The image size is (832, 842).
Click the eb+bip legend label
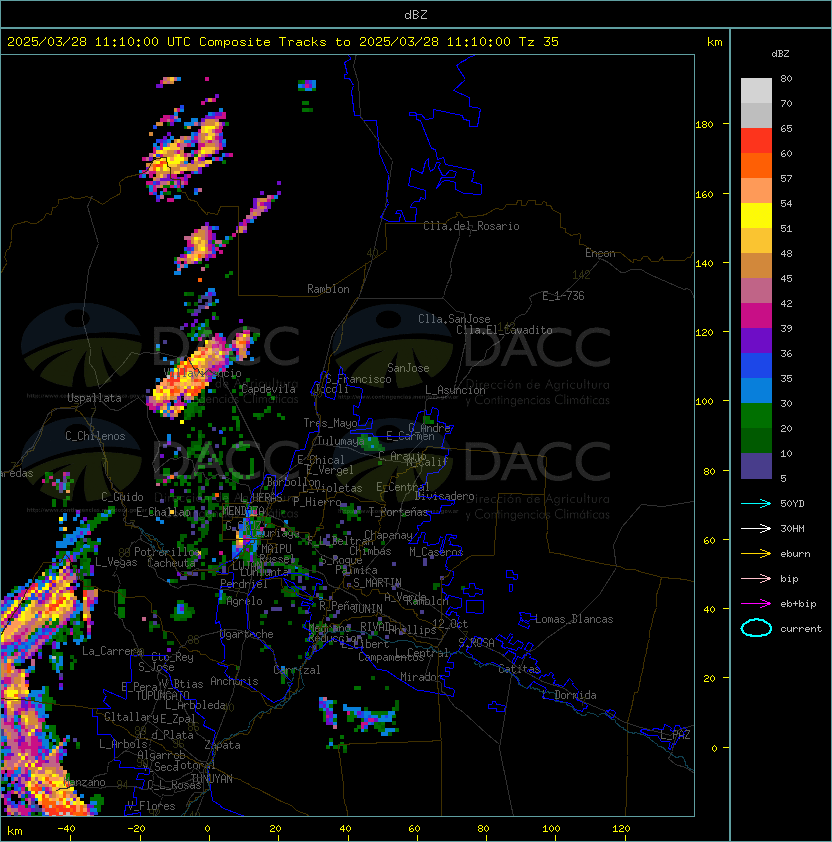[798, 604]
